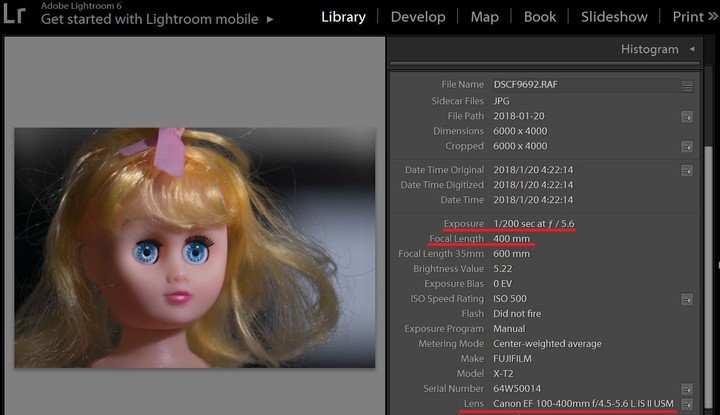The image size is (720, 415).
Task: Open the Map module
Action: click(484, 17)
